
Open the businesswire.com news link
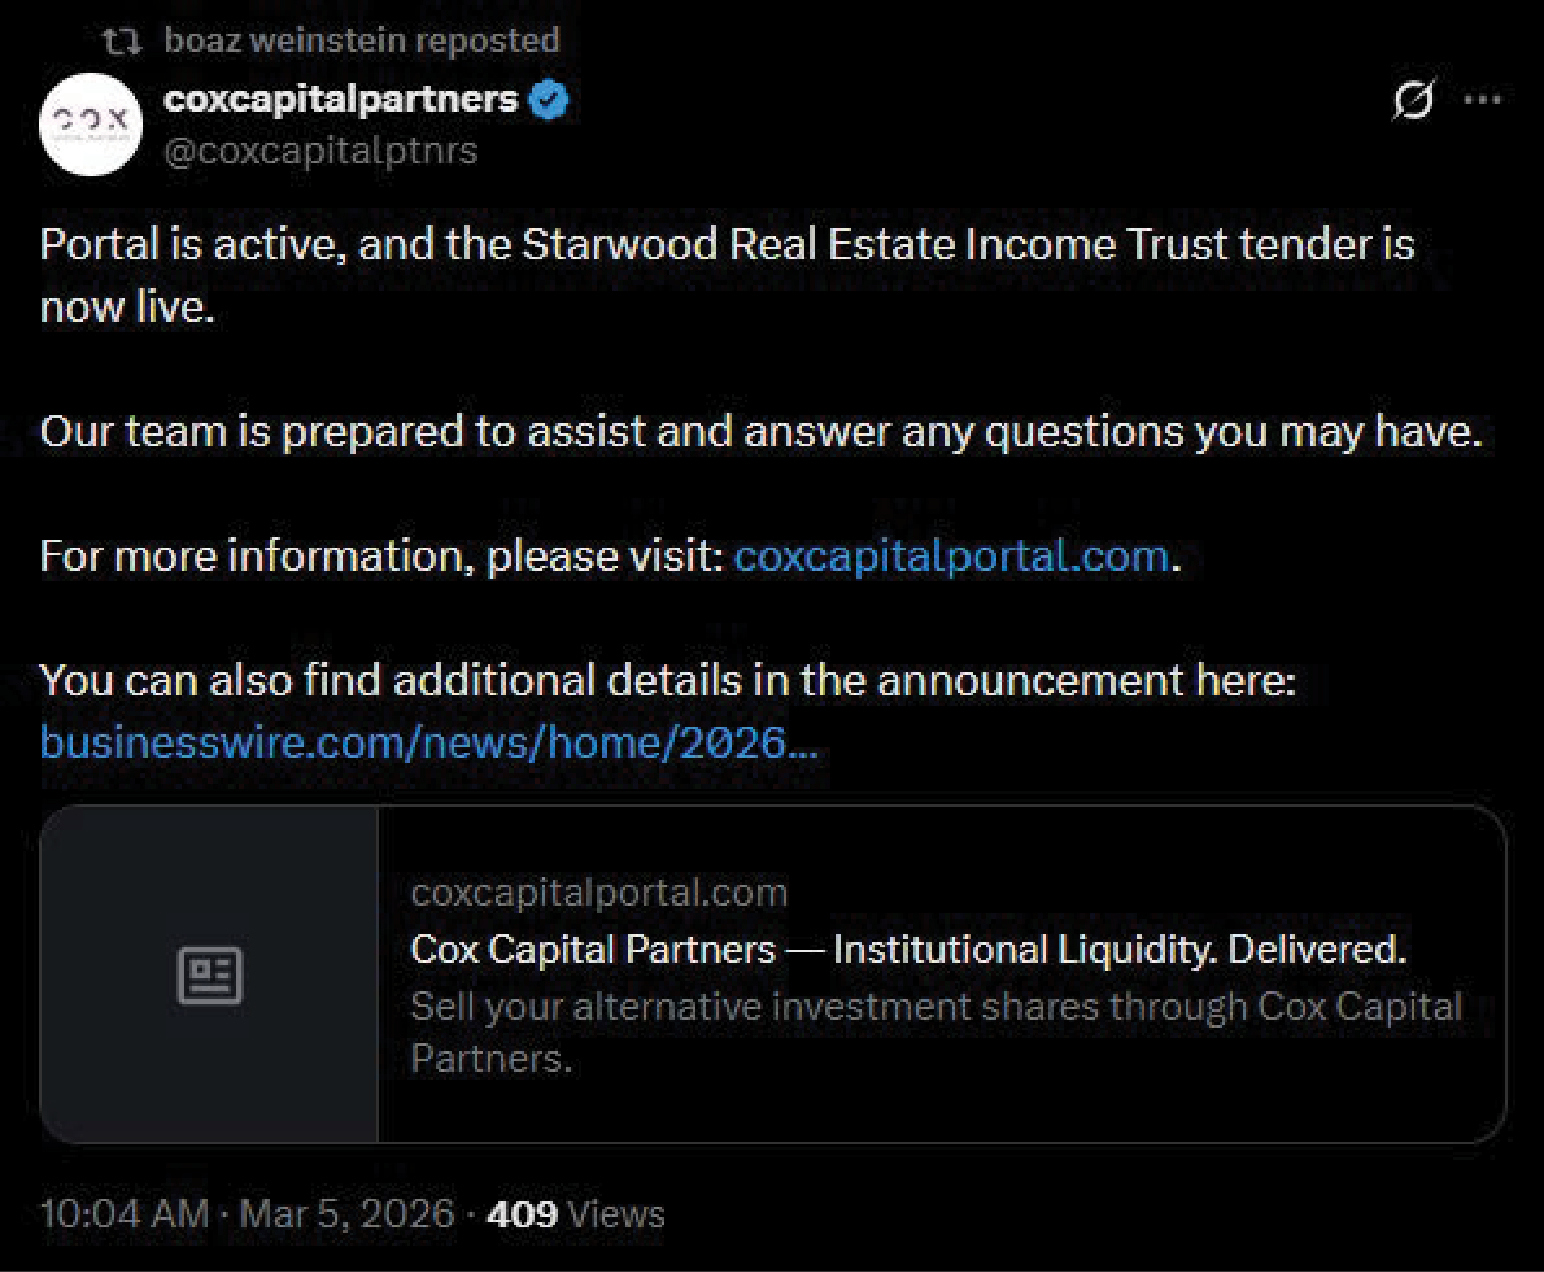(x=428, y=742)
